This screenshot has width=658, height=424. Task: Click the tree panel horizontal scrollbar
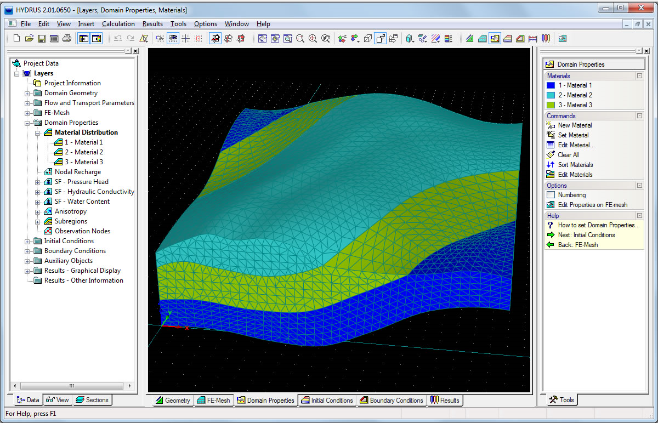72,385
